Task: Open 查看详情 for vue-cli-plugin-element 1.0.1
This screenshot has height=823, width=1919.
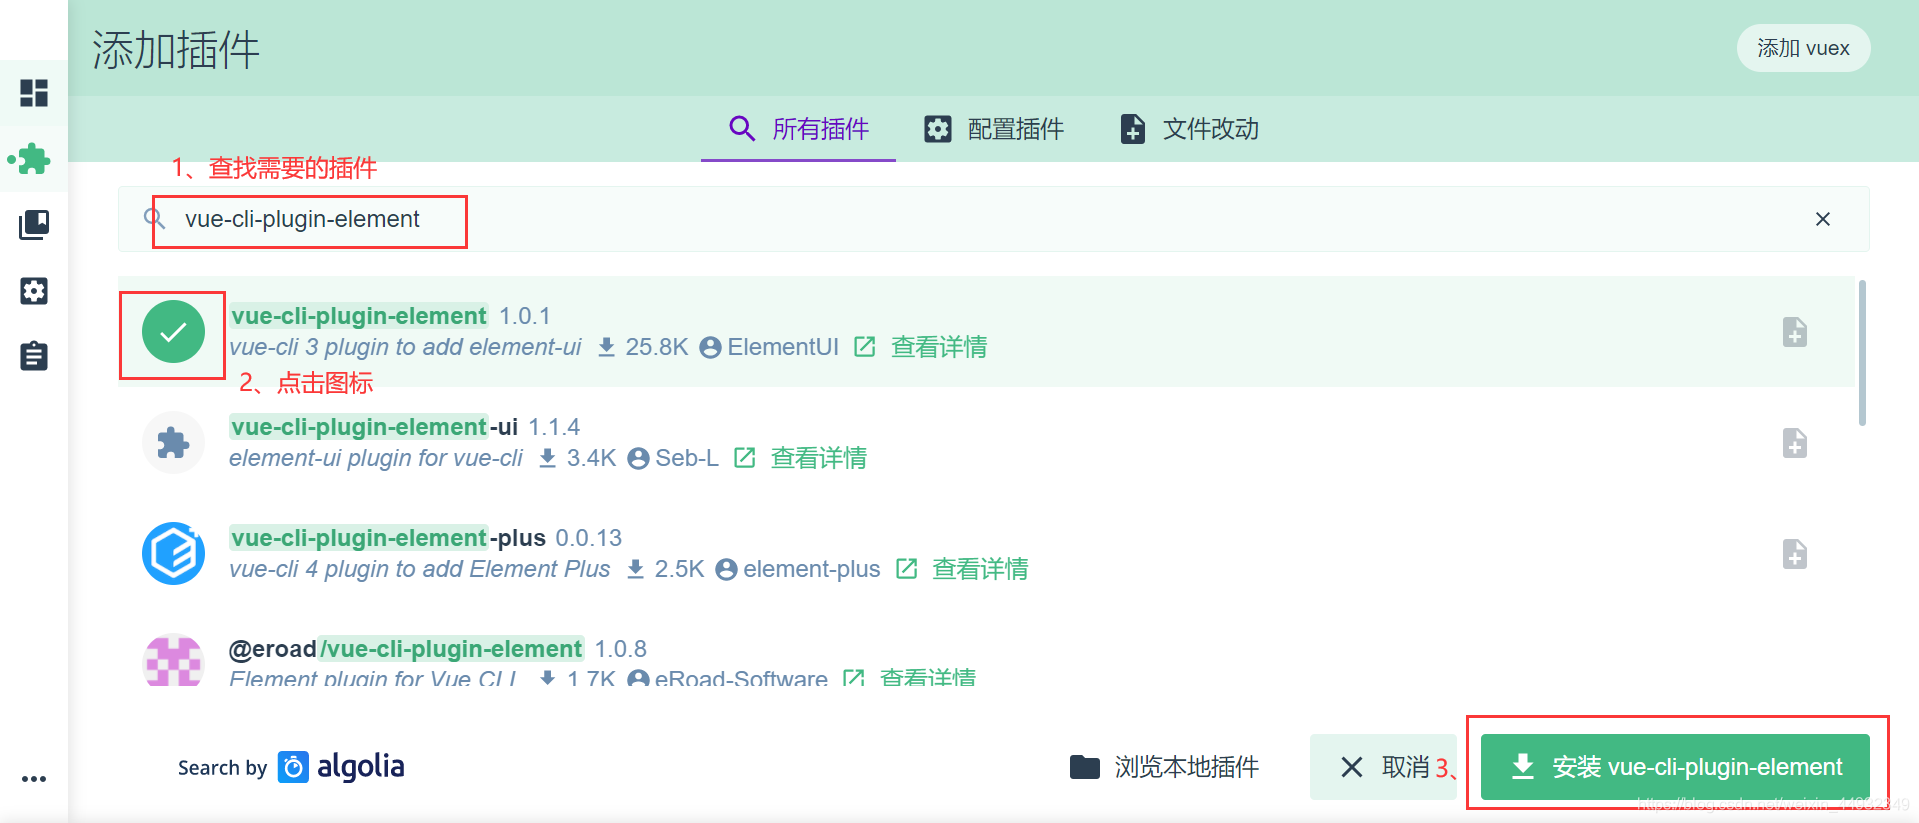Action: tap(939, 347)
